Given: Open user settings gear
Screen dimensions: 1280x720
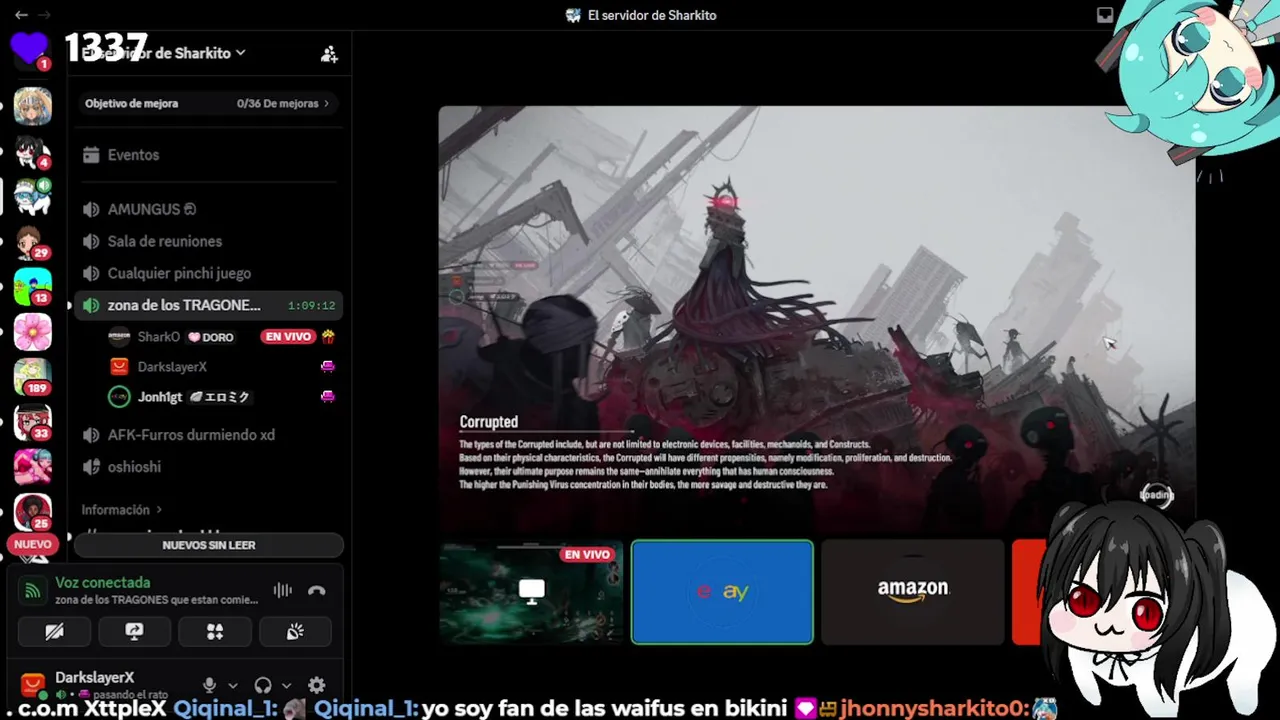Looking at the screenshot, I should (316, 685).
